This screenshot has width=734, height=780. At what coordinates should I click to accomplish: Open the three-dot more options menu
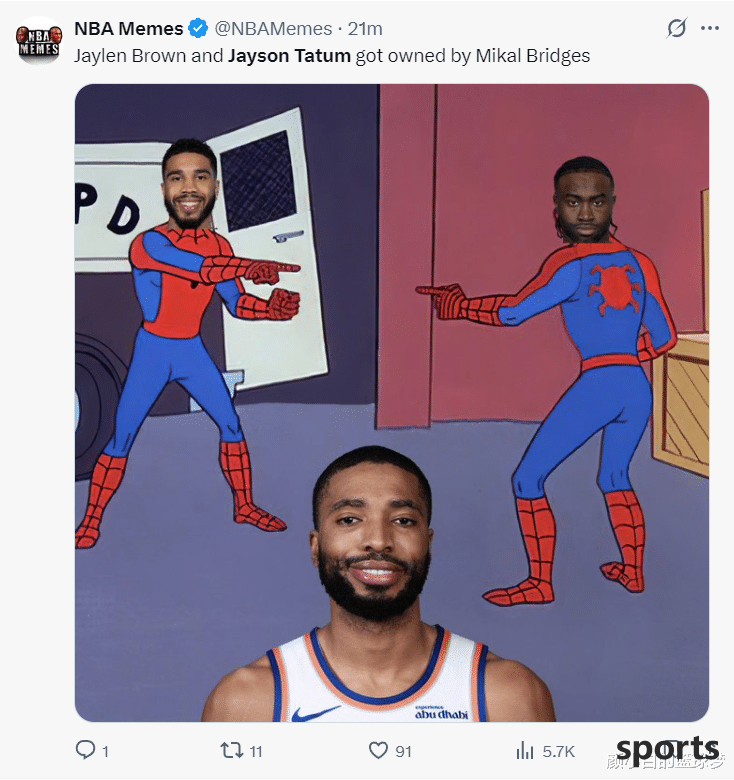coord(710,28)
